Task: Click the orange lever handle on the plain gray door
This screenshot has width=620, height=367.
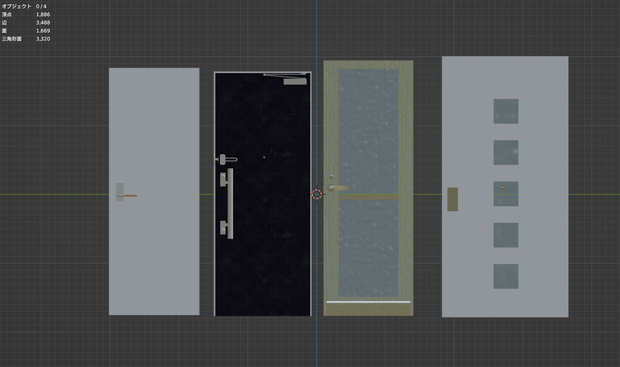Action: [x=130, y=195]
